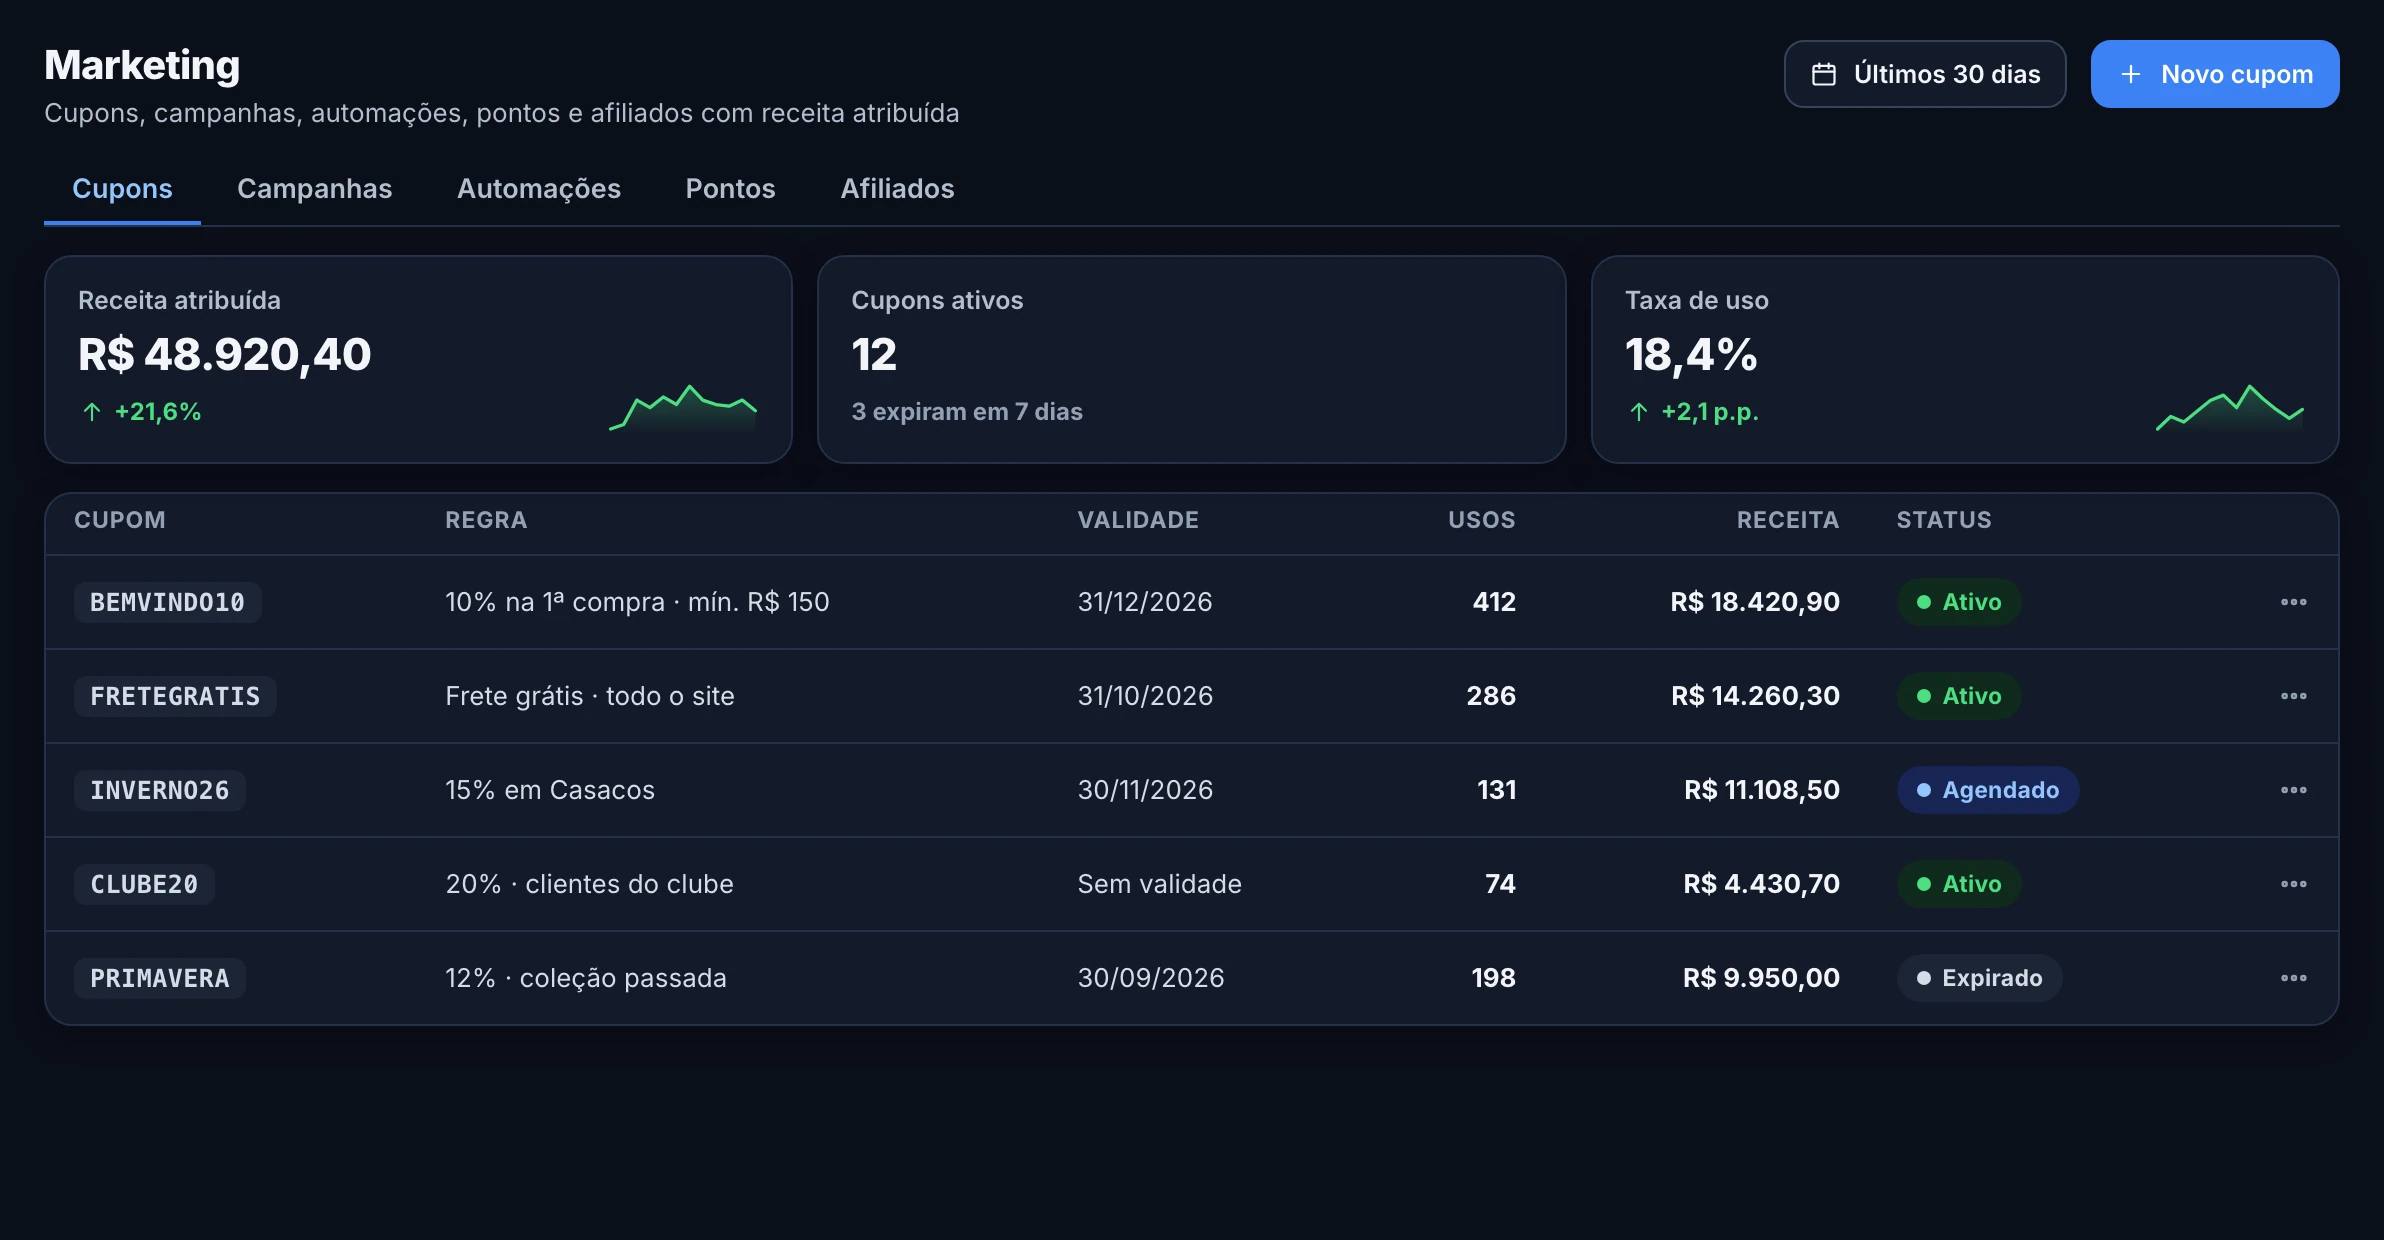Screen dimensions: 2384x1240
Task: Click the FRETEGRATIS coupon code
Action: [x=175, y=696]
